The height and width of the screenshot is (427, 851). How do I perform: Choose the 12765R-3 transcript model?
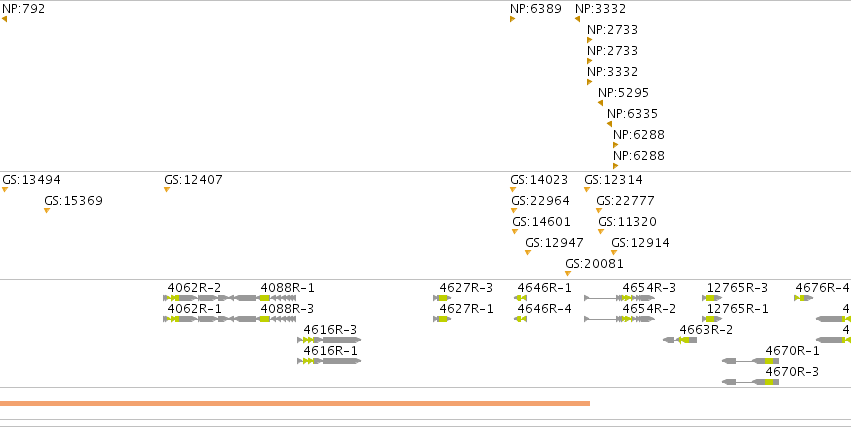[712, 298]
